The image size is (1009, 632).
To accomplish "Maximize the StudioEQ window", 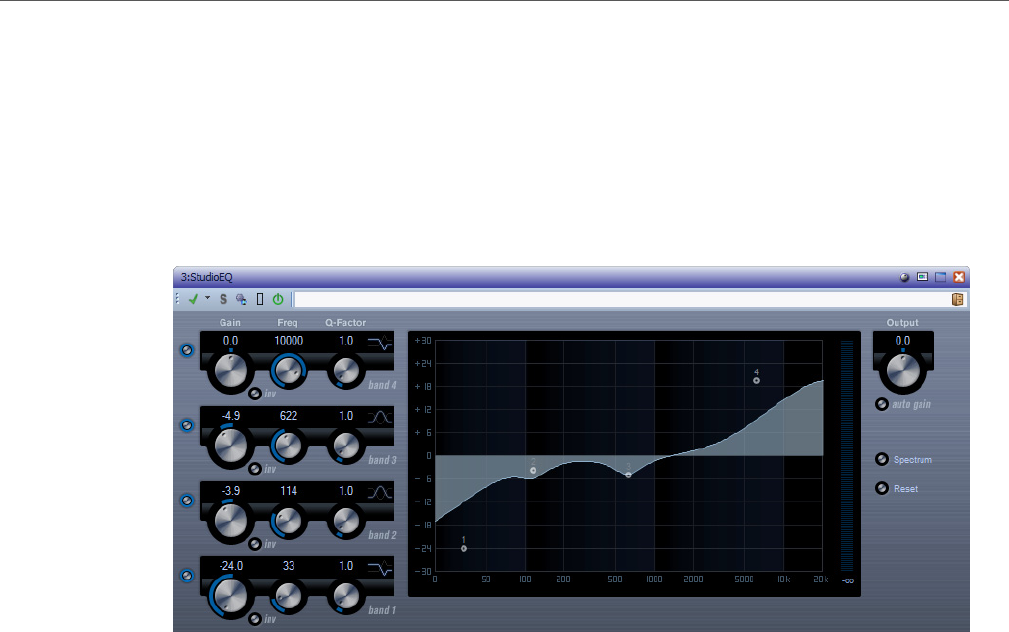I will click(x=941, y=277).
